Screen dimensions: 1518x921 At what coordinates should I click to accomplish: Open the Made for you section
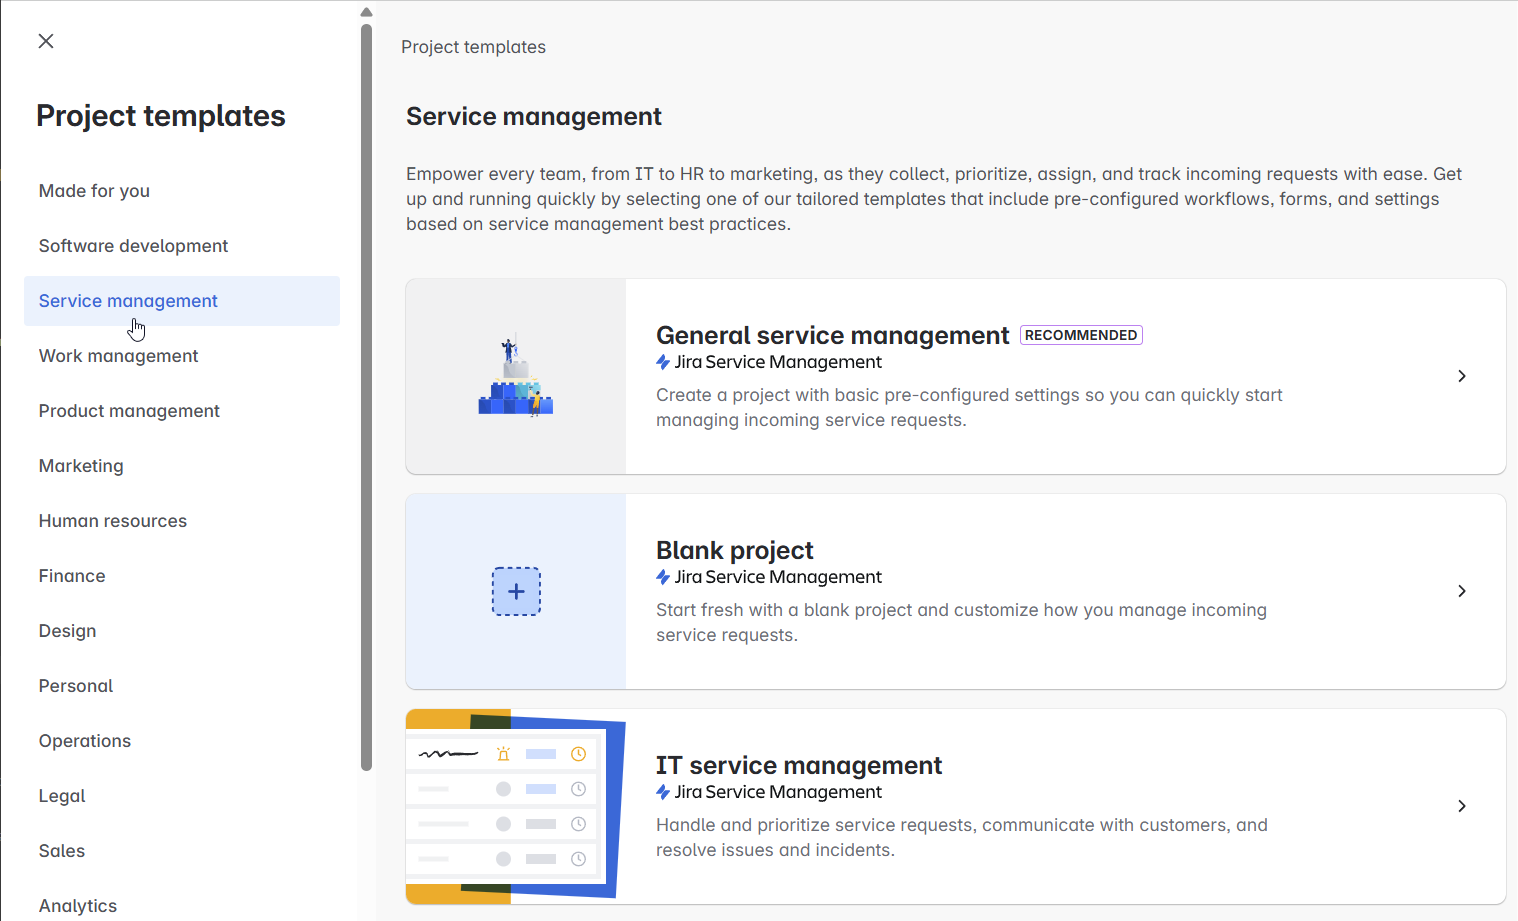[x=94, y=190]
